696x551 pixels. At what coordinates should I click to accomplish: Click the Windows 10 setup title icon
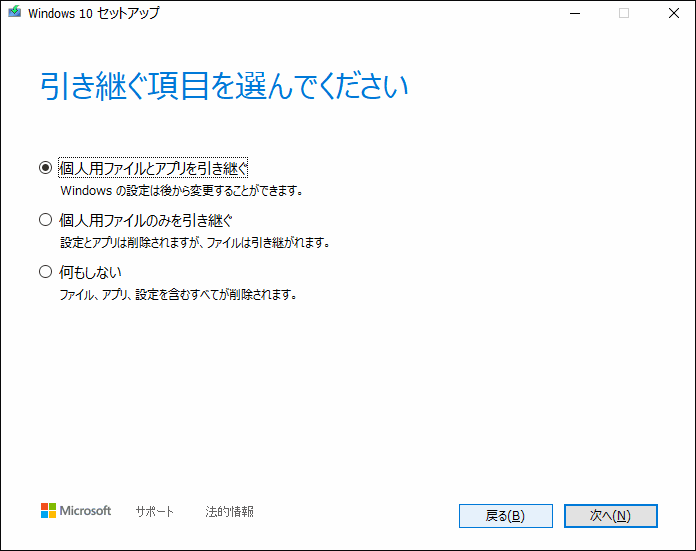tap(14, 12)
